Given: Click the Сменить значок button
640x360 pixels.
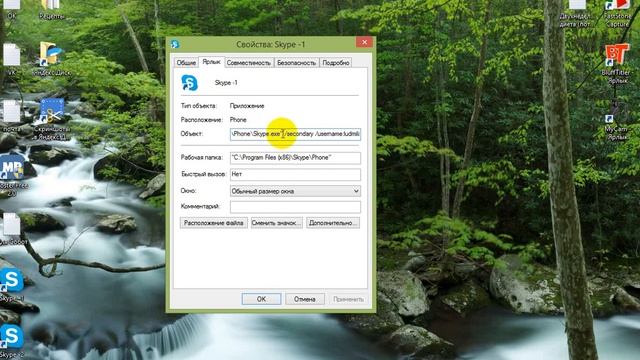Looking at the screenshot, I should pos(277,223).
